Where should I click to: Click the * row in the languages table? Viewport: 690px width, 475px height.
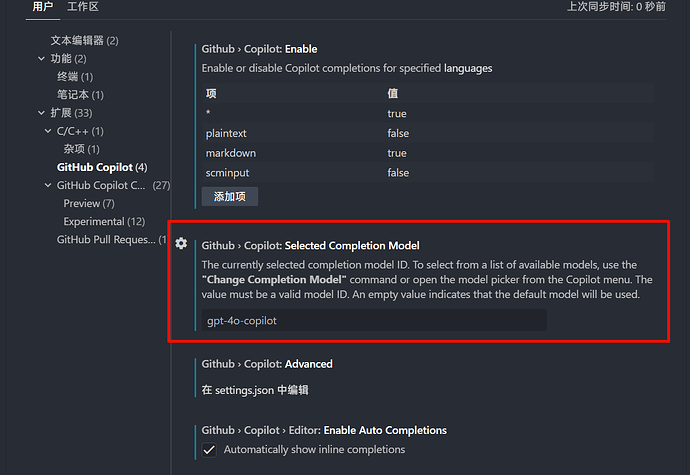pos(427,114)
